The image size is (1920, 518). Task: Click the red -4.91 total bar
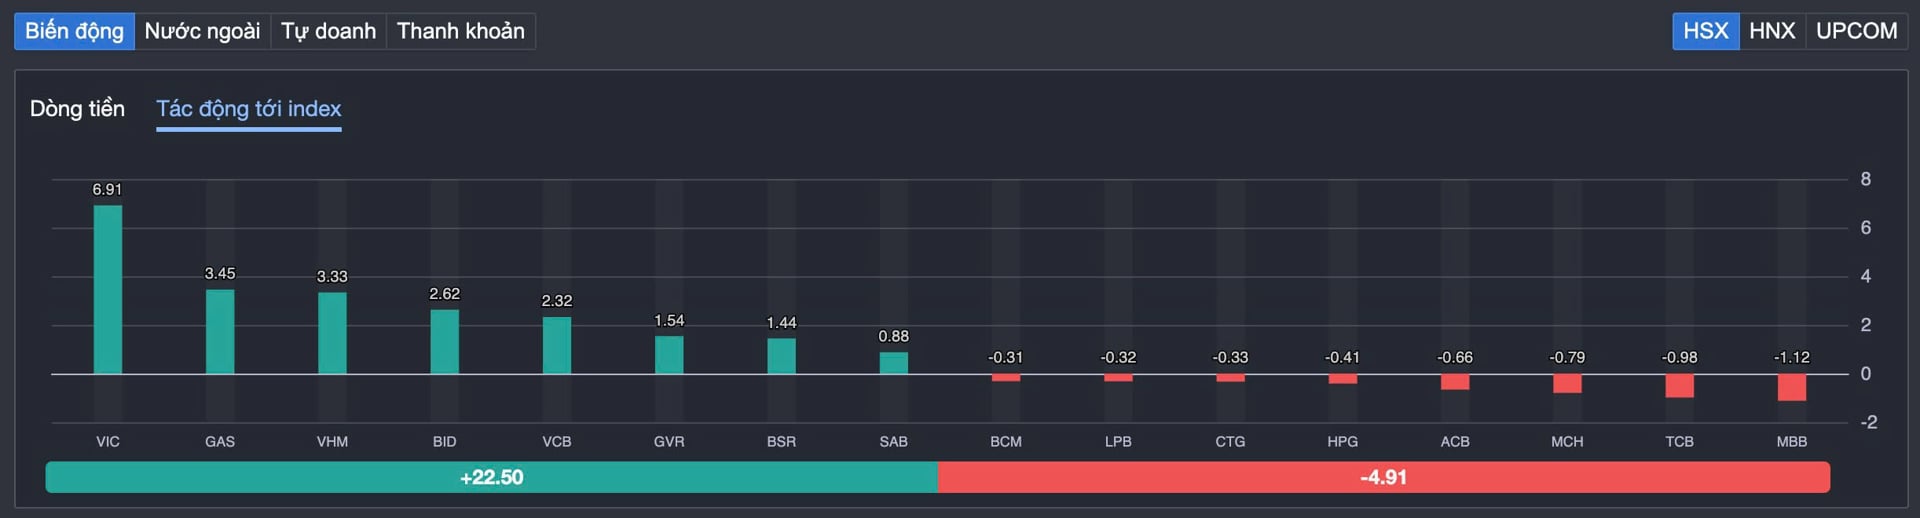[1383, 478]
